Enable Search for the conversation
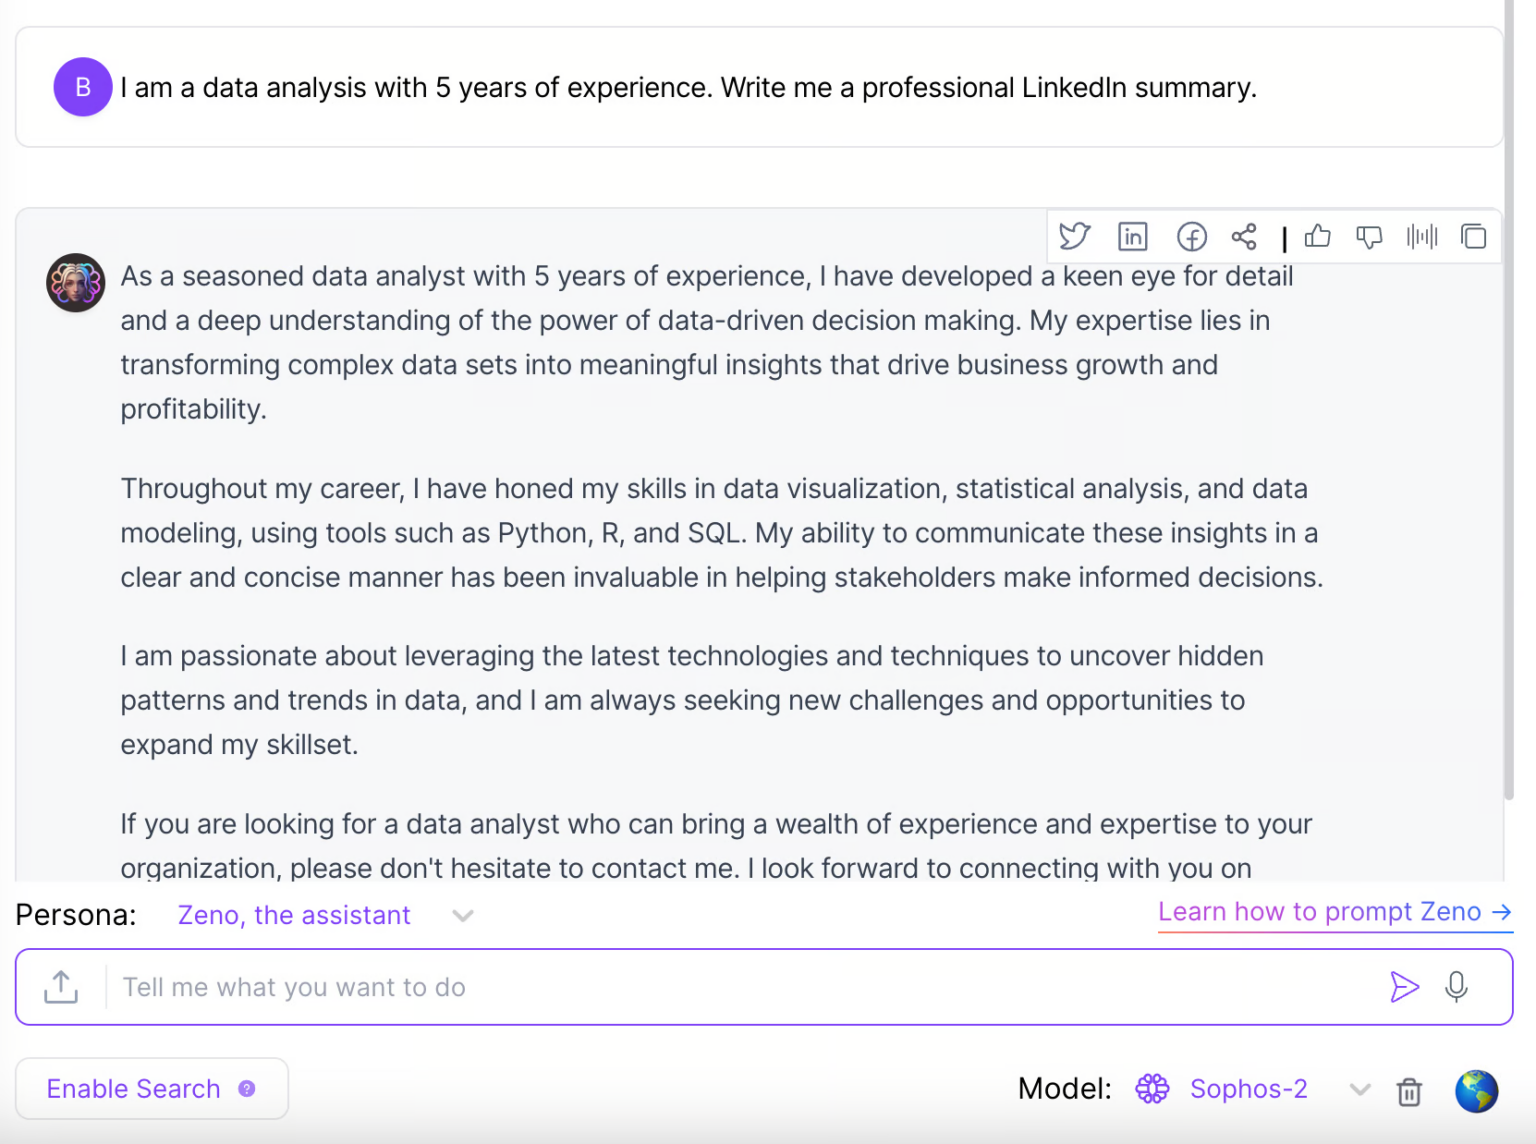Viewport: 1536px width, 1144px height. click(x=134, y=1089)
